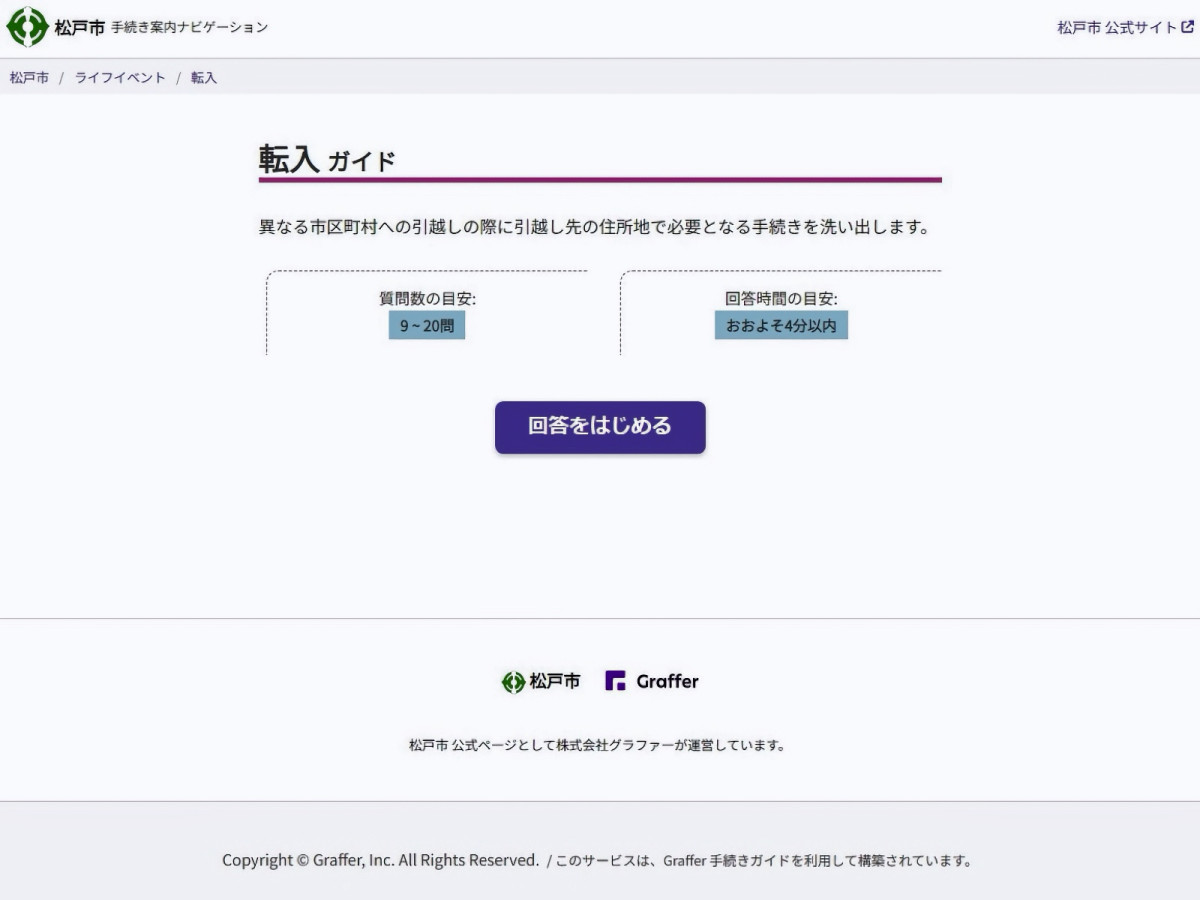Click 転入 in the breadcrumb trail

tap(204, 78)
